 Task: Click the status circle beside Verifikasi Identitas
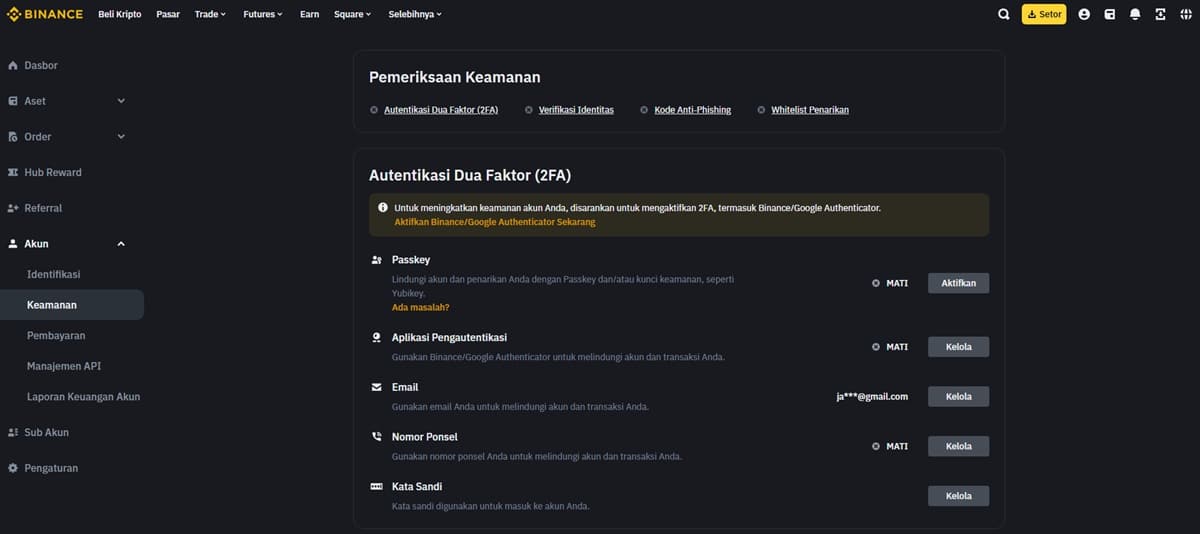pos(529,110)
